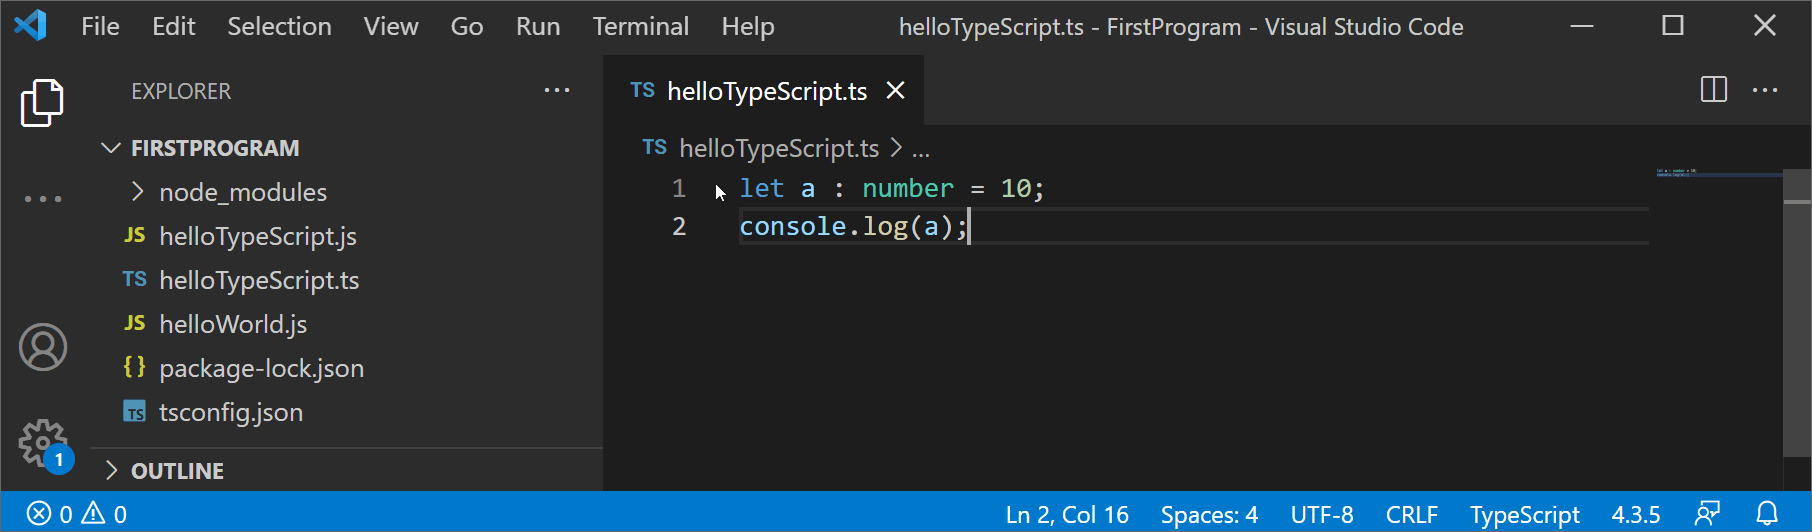Place the cursor on 'console' in line 2
Screen dimensions: 1812x532
click(x=793, y=226)
